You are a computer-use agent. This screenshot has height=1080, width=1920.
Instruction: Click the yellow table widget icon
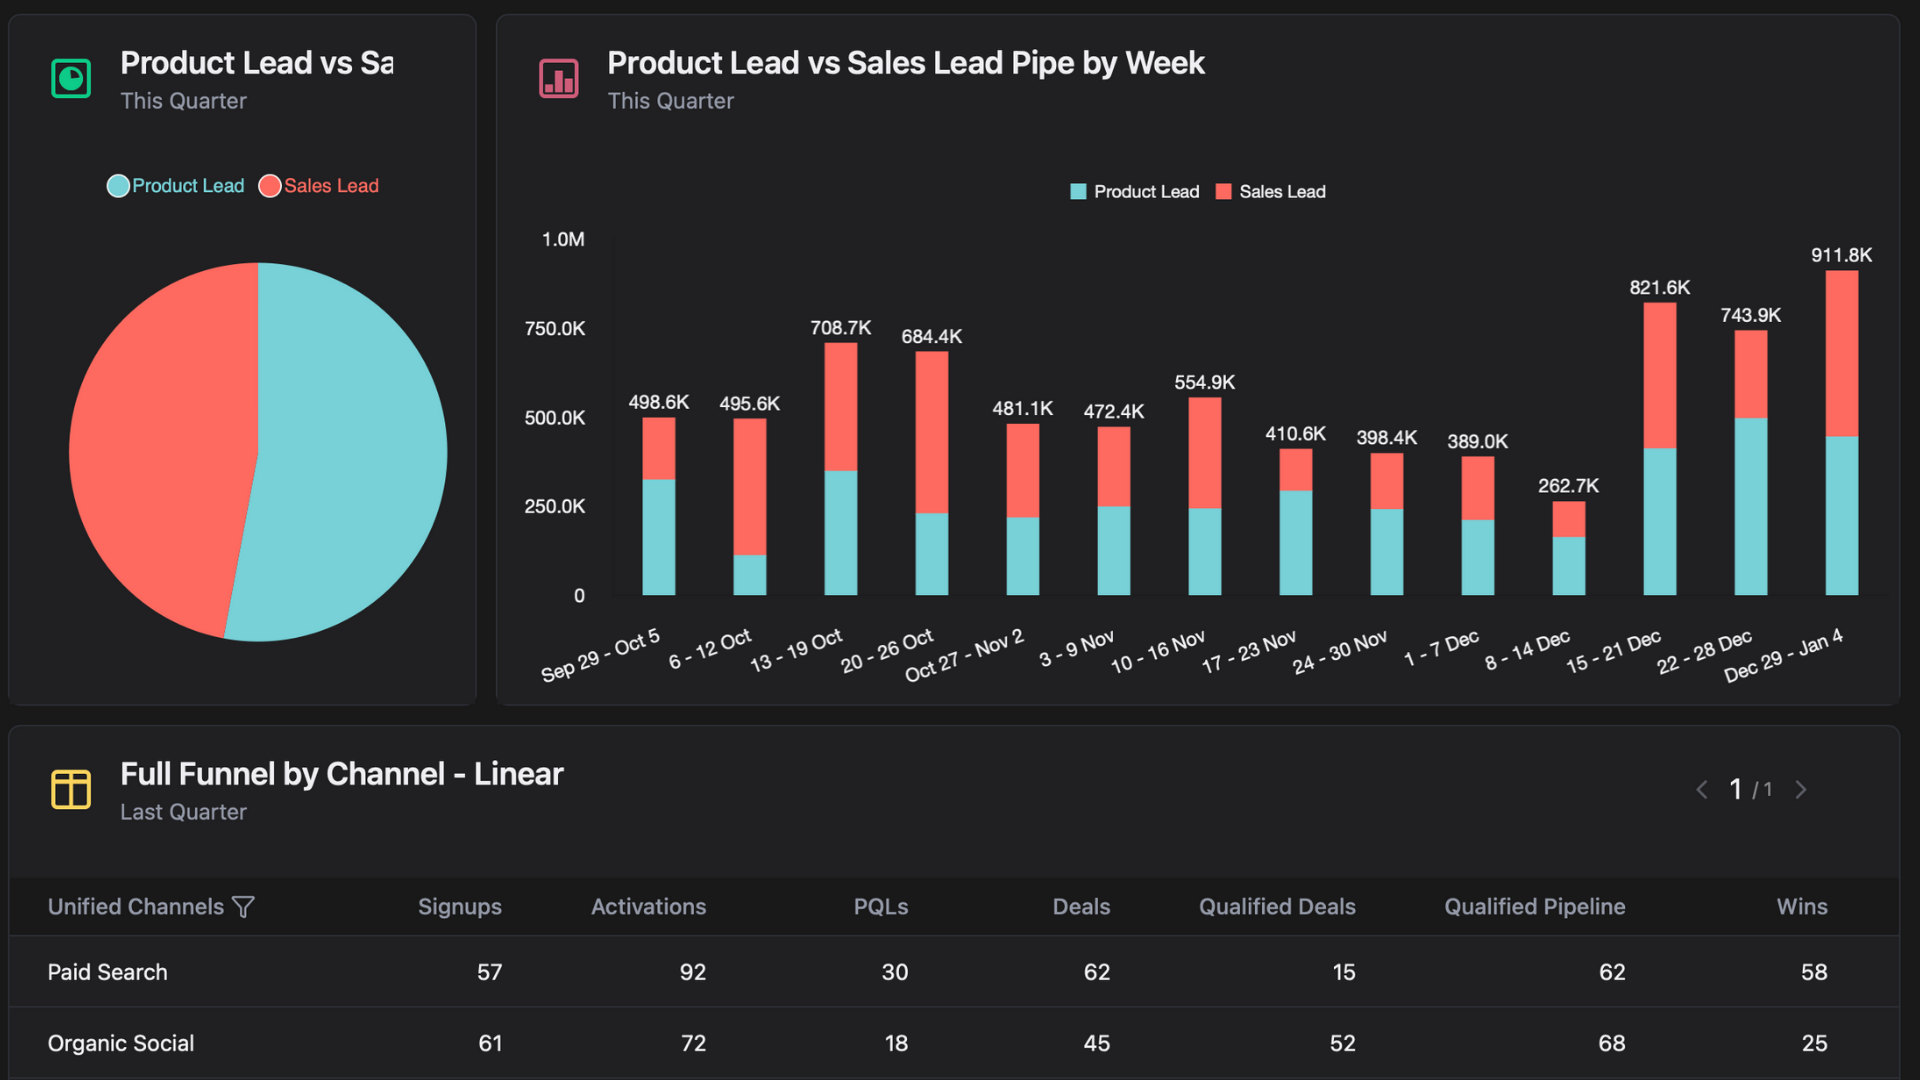(71, 789)
